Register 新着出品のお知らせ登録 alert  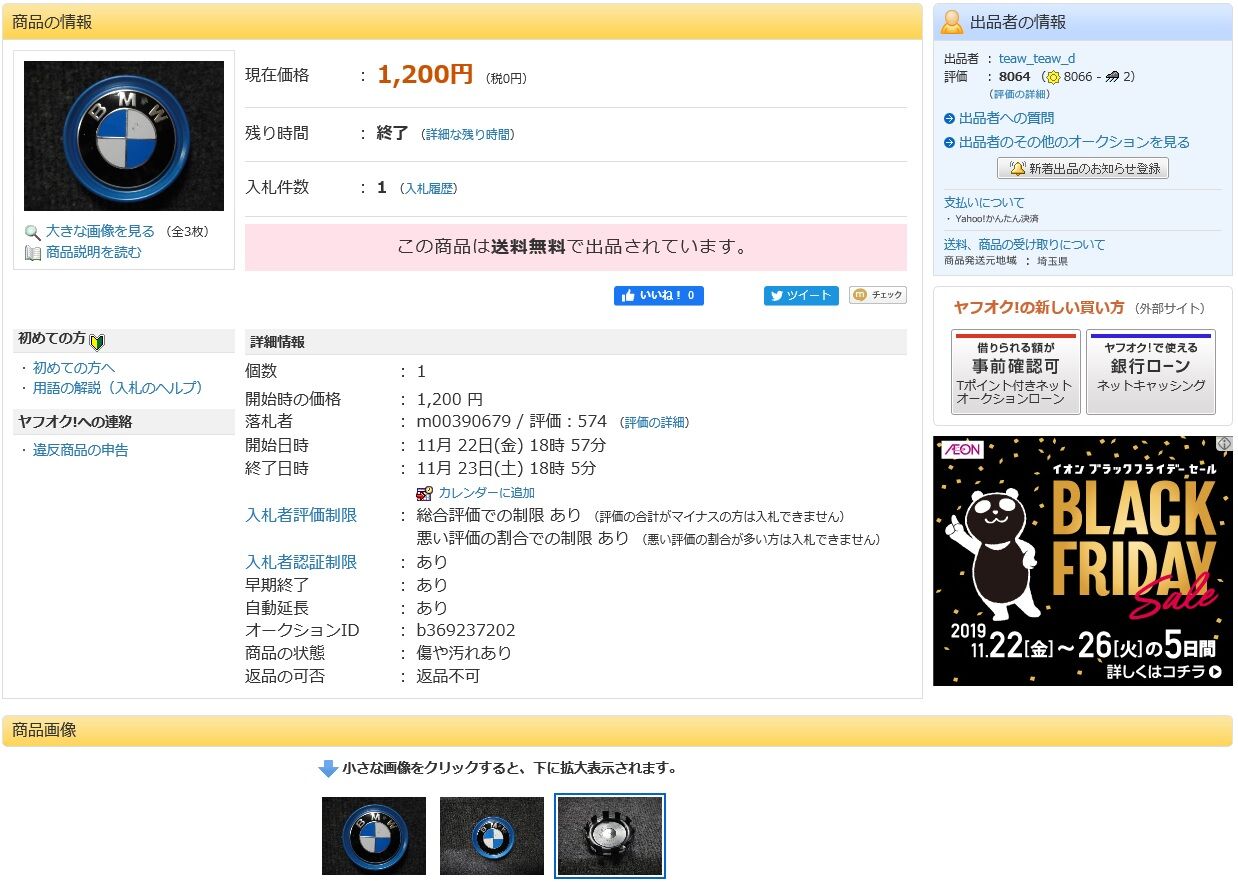click(x=1083, y=169)
